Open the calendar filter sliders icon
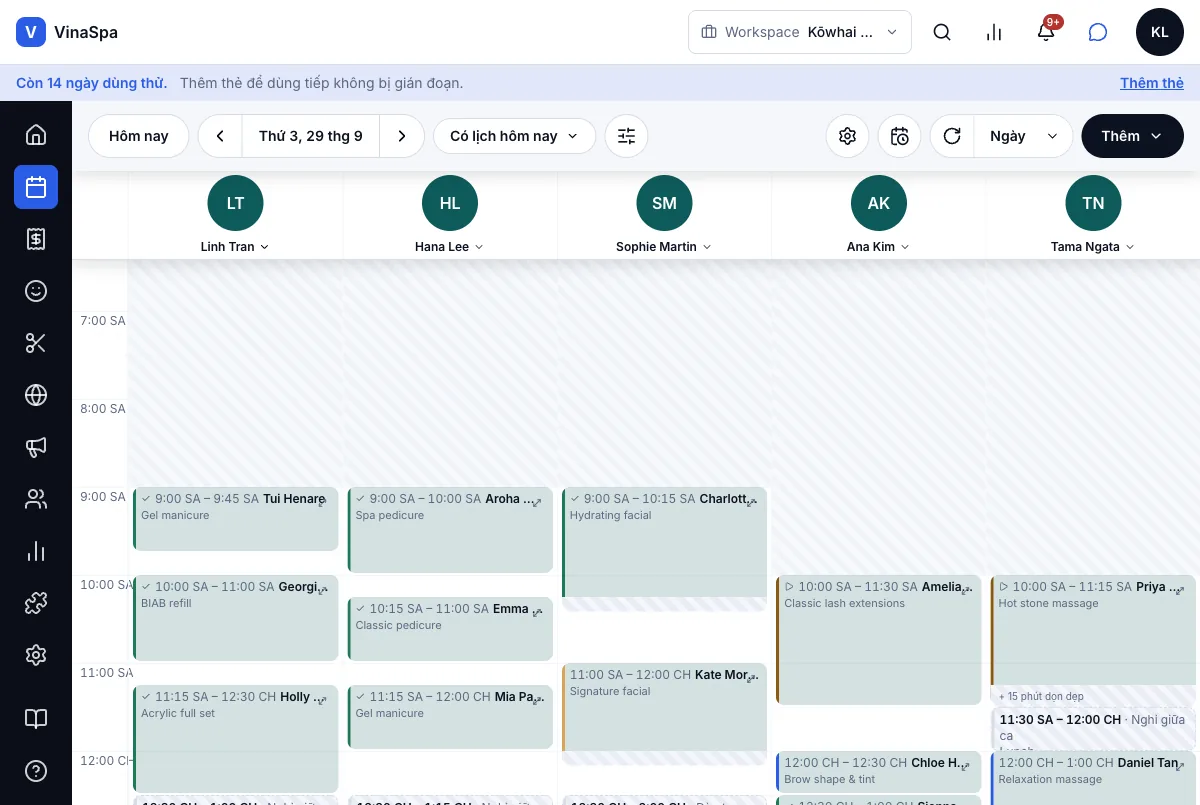 coord(626,136)
